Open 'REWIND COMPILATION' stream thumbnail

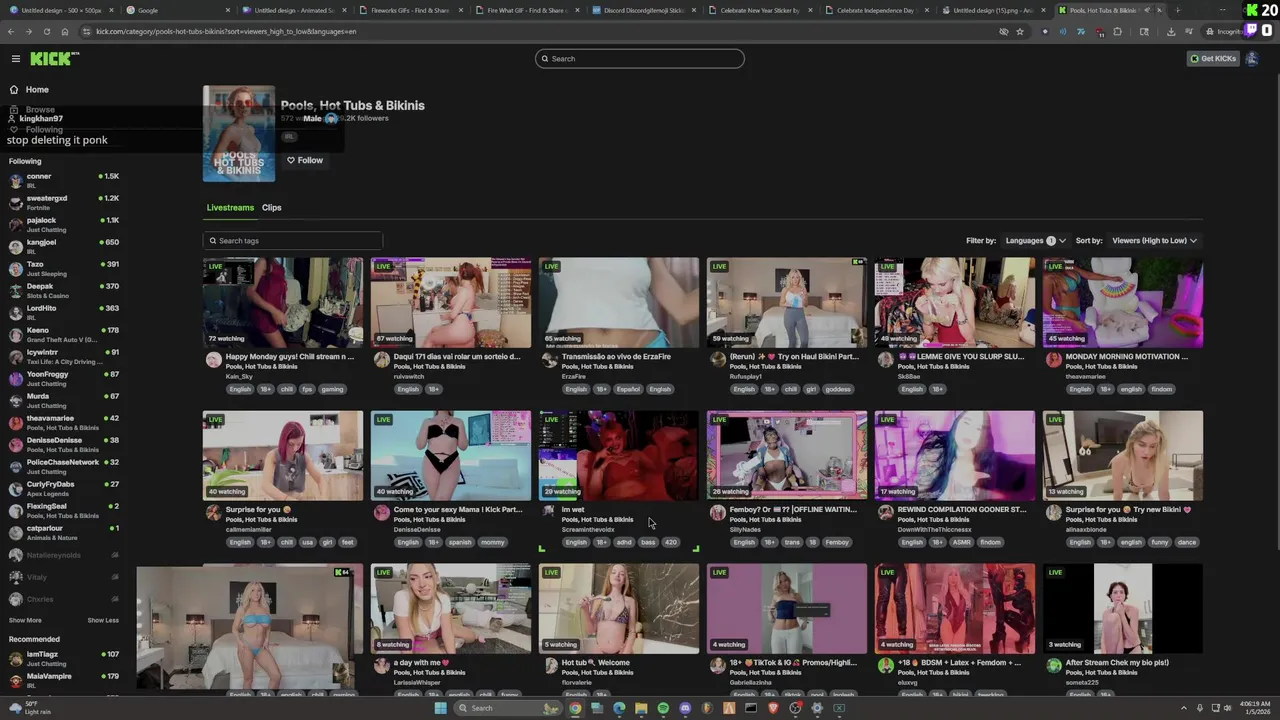[x=955, y=455]
